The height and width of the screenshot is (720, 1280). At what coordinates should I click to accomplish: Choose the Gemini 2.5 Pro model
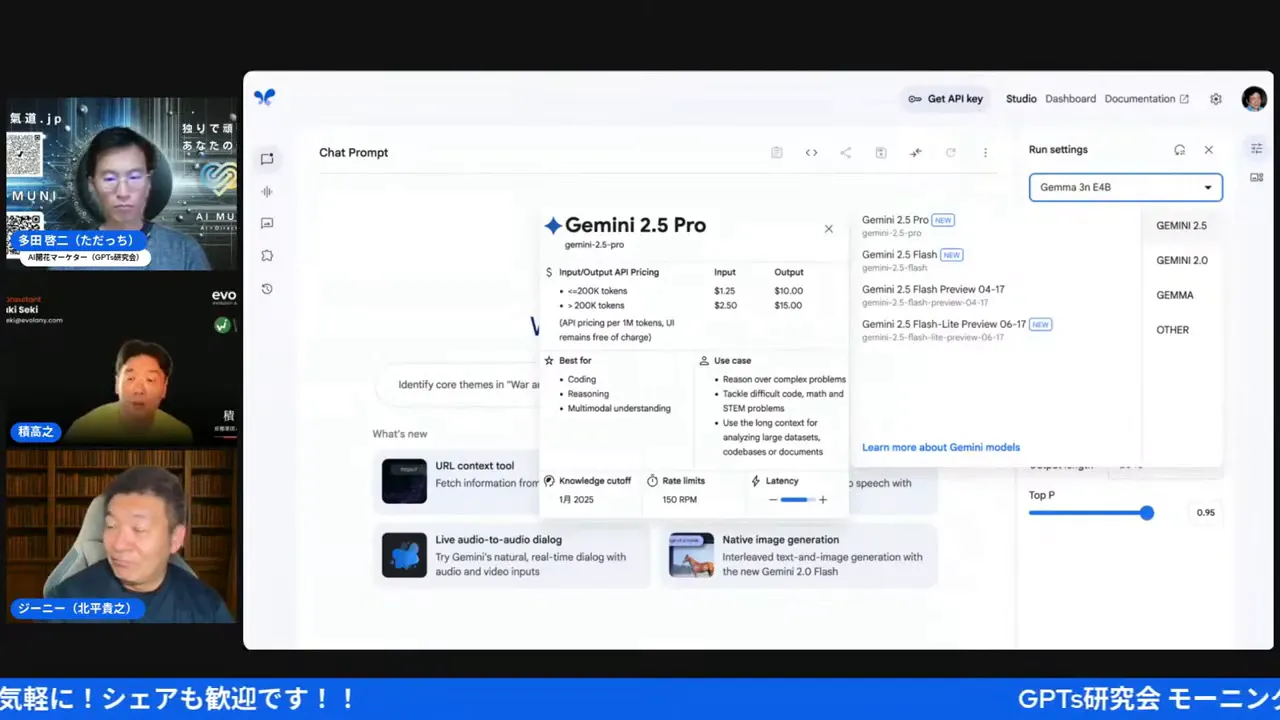point(995,225)
